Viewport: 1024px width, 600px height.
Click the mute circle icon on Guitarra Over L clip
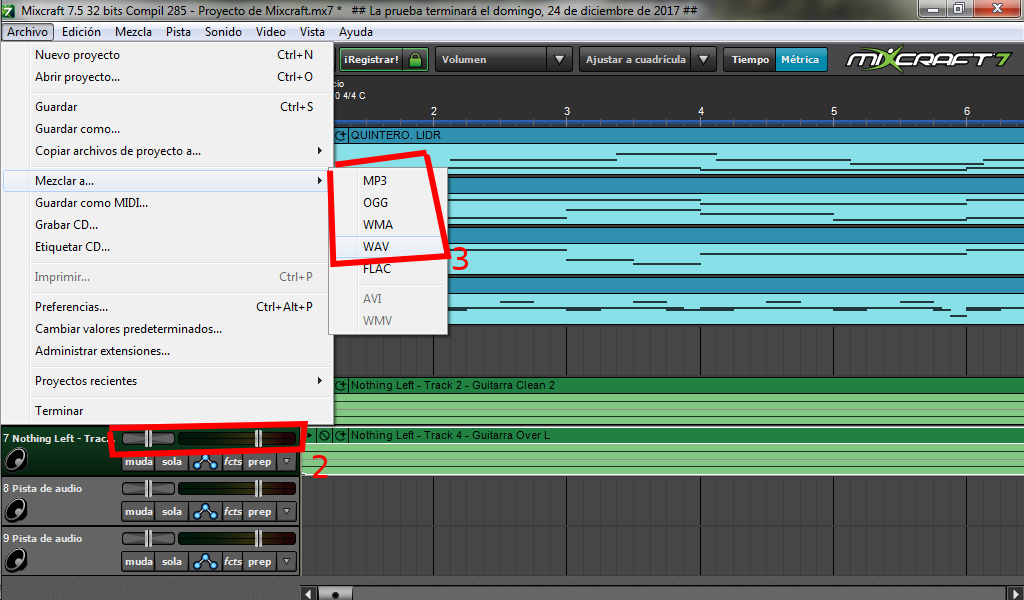coord(324,435)
